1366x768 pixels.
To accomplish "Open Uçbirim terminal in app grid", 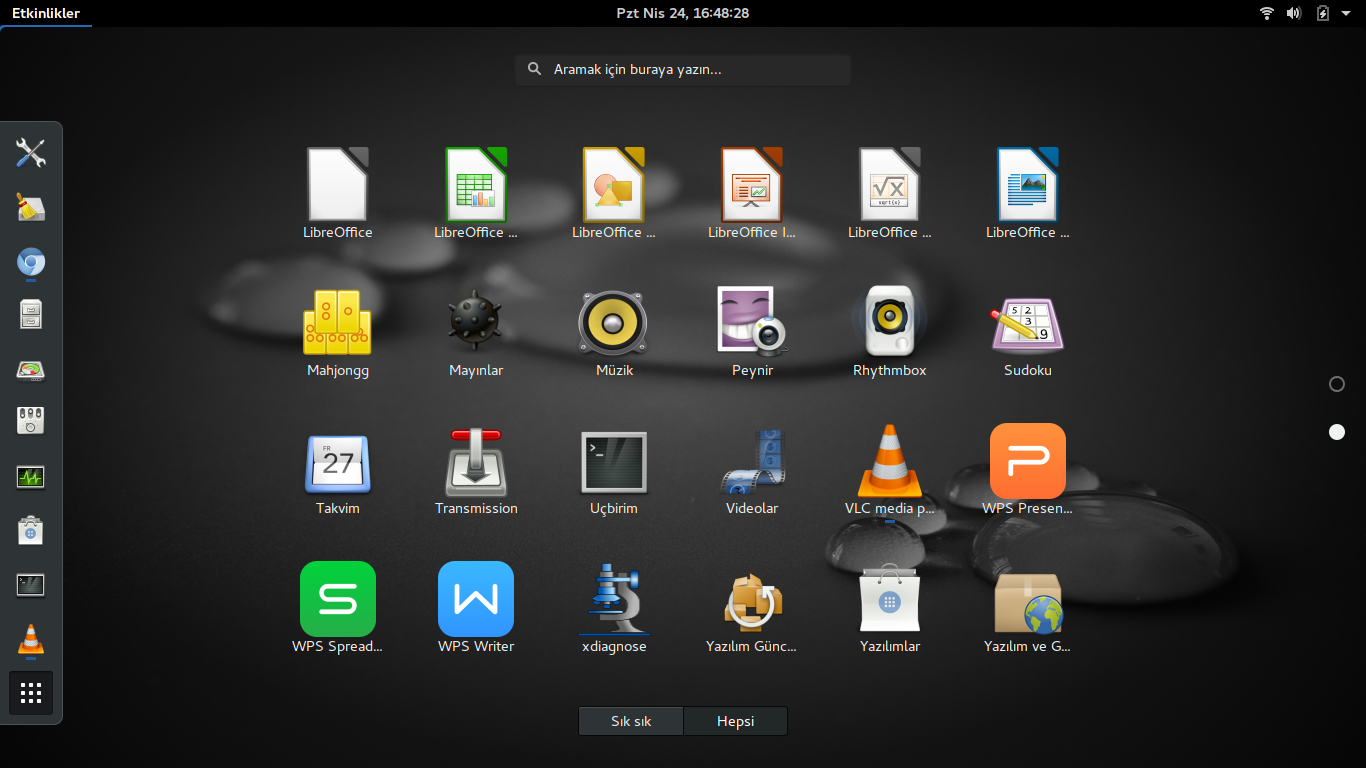I will (614, 462).
